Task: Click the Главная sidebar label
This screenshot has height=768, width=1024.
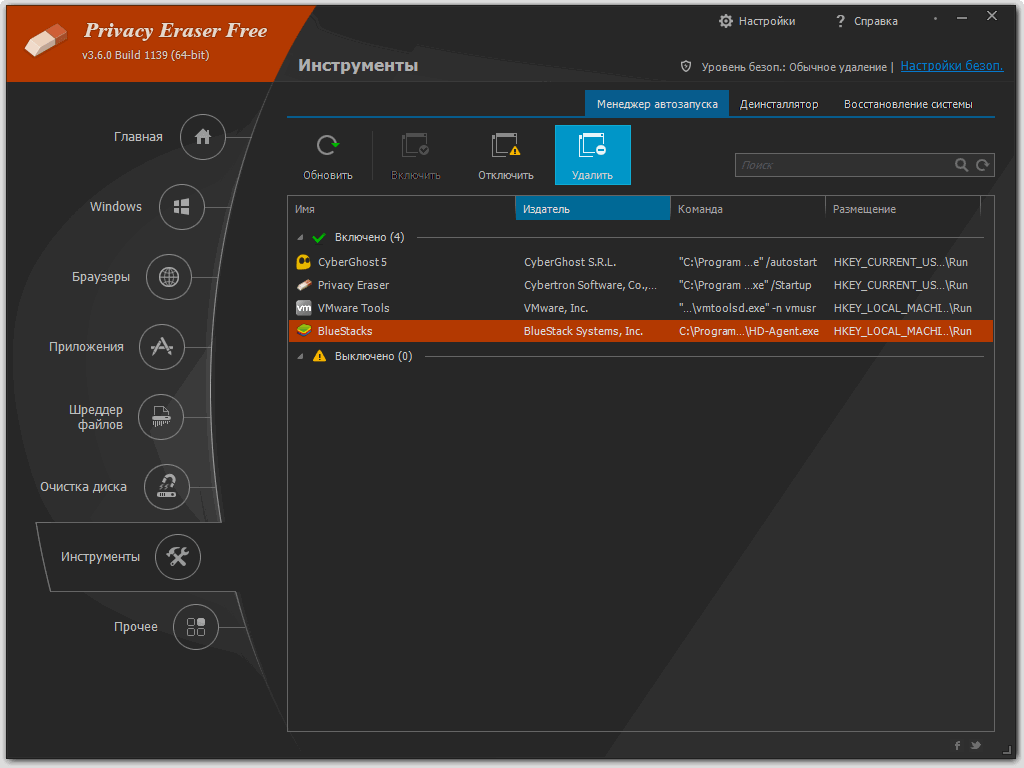Action: tap(138, 136)
